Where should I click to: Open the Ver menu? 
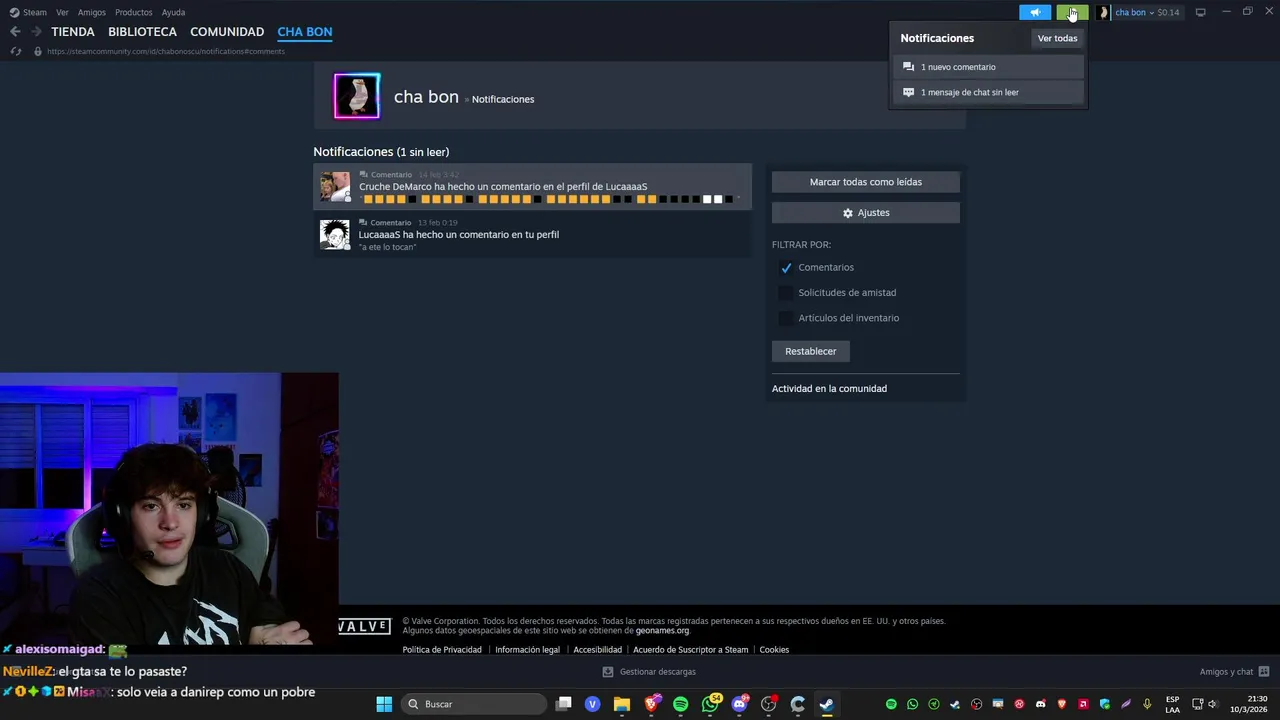point(62,12)
